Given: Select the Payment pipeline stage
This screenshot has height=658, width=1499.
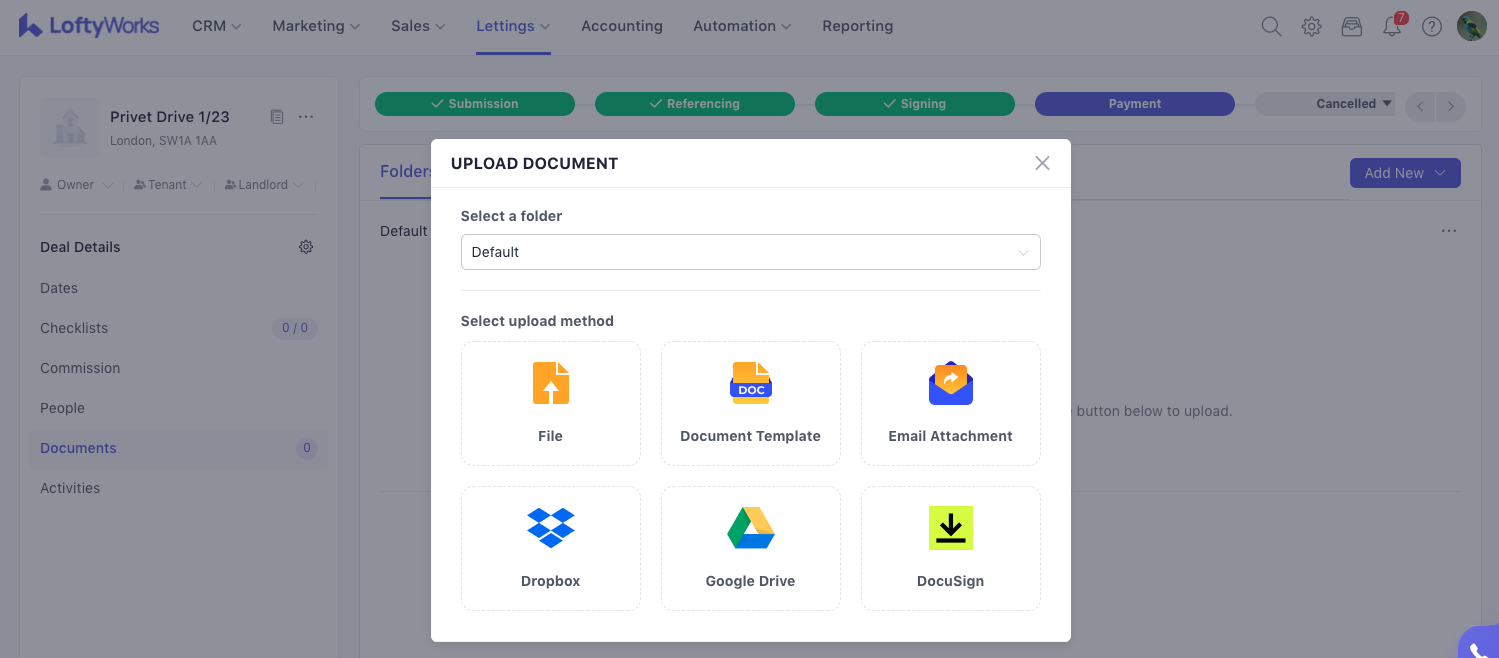Looking at the screenshot, I should point(1134,104).
